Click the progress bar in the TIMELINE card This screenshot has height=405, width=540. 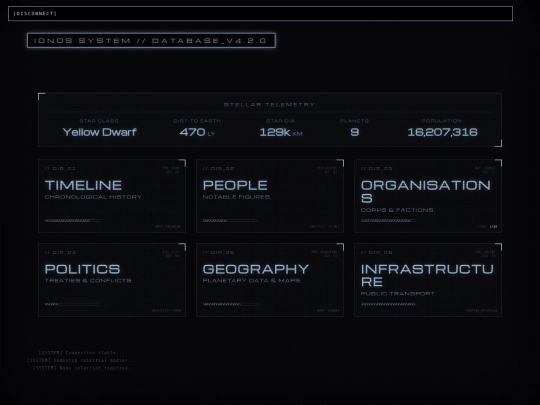pos(72,220)
